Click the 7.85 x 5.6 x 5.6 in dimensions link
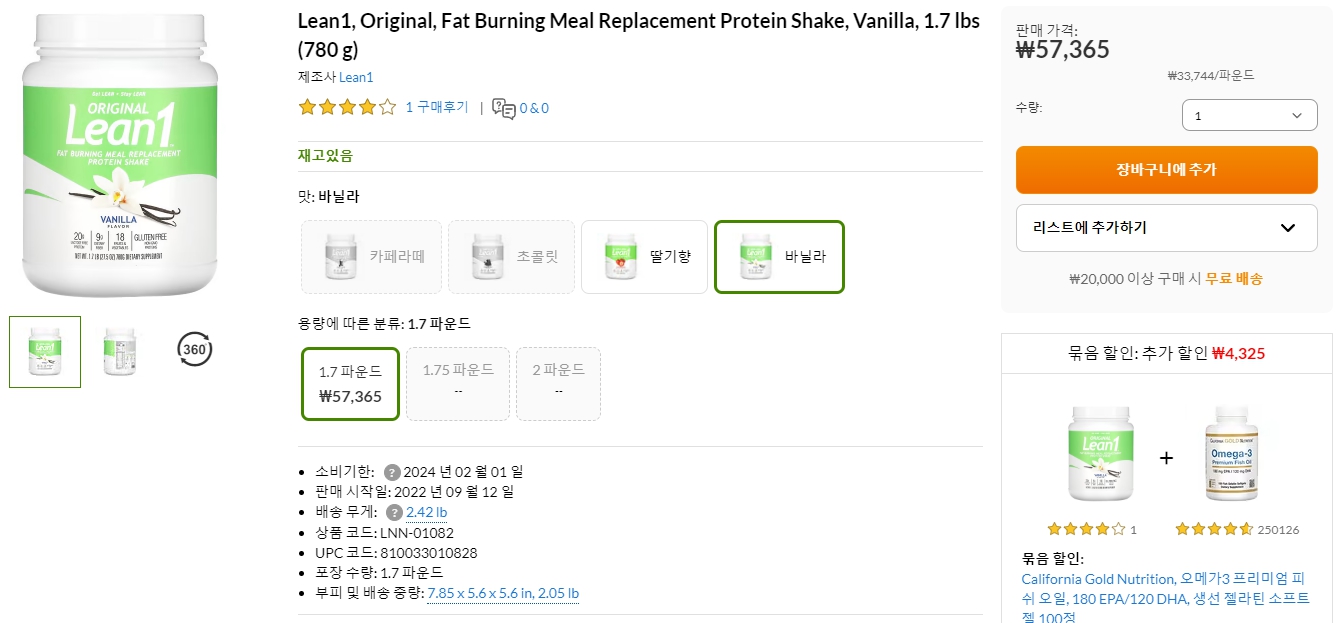The image size is (1340, 623). point(475,592)
